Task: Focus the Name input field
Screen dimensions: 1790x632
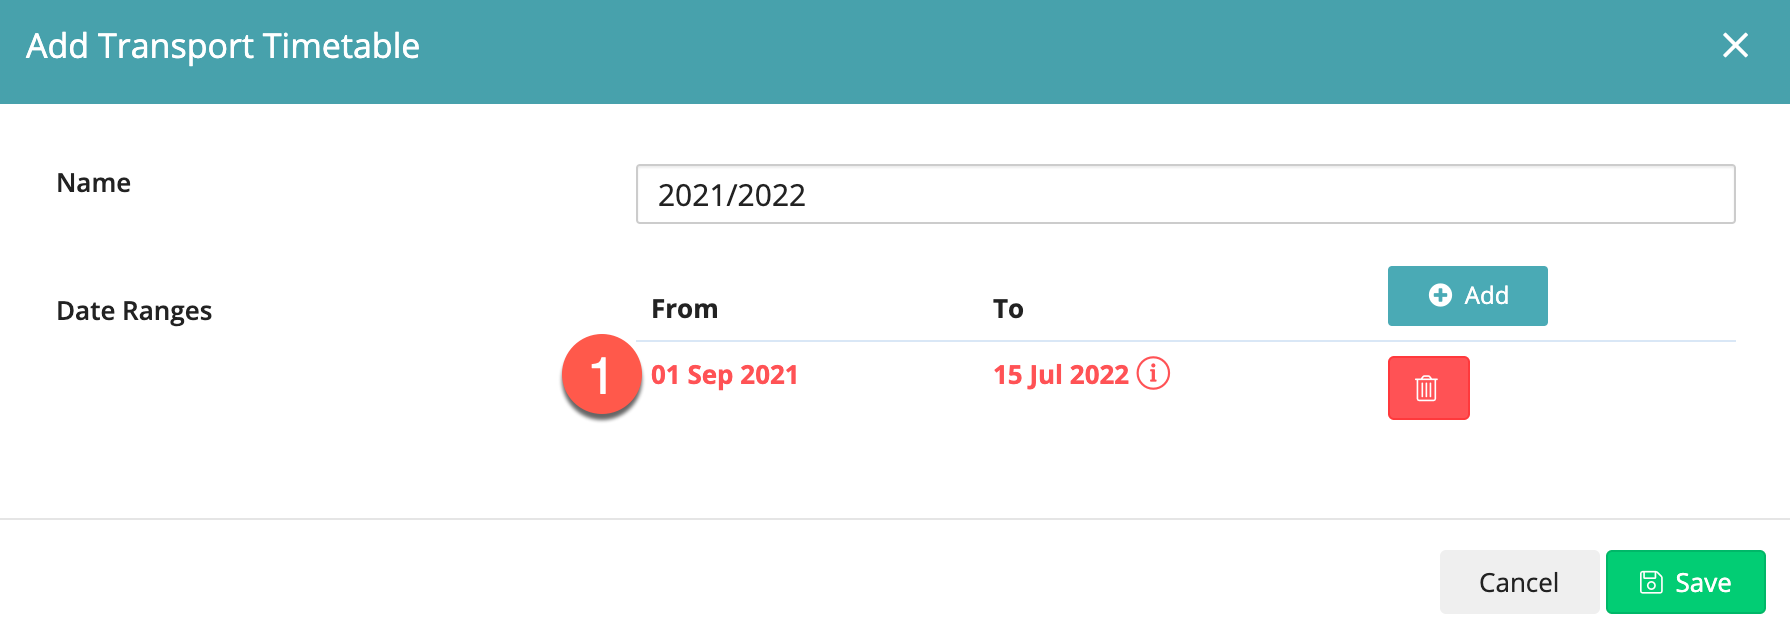Action: click(x=1185, y=194)
